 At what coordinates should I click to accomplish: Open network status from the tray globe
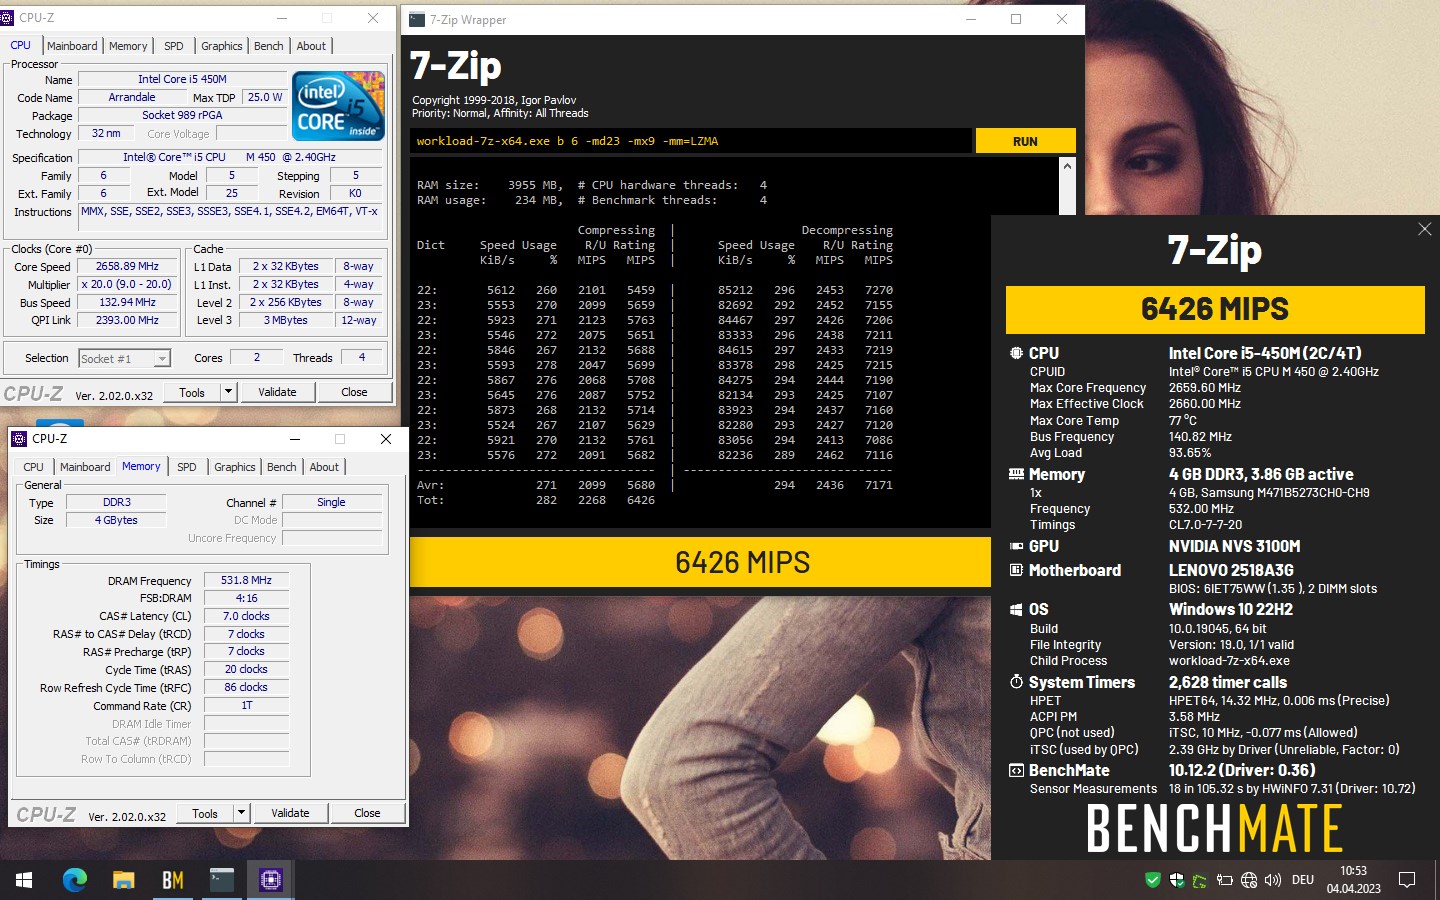1249,881
